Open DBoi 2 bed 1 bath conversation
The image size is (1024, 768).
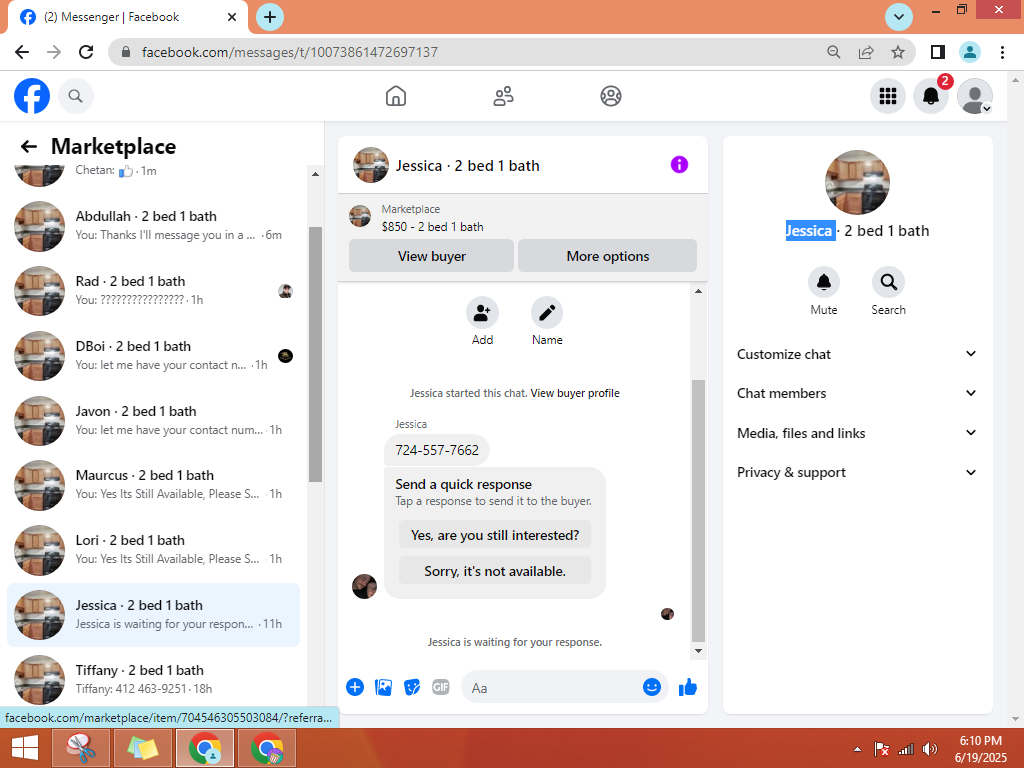click(153, 356)
